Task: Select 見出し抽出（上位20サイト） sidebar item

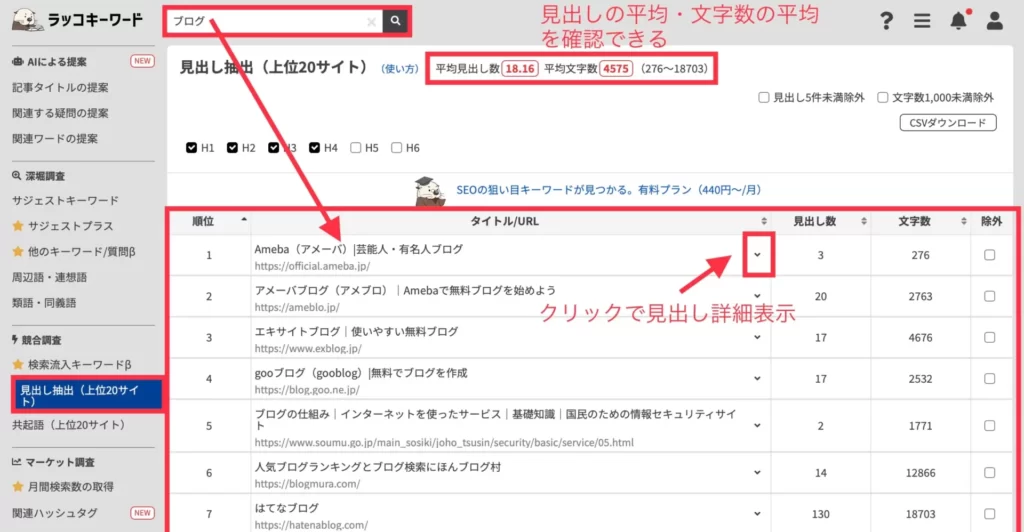Action: (x=87, y=396)
